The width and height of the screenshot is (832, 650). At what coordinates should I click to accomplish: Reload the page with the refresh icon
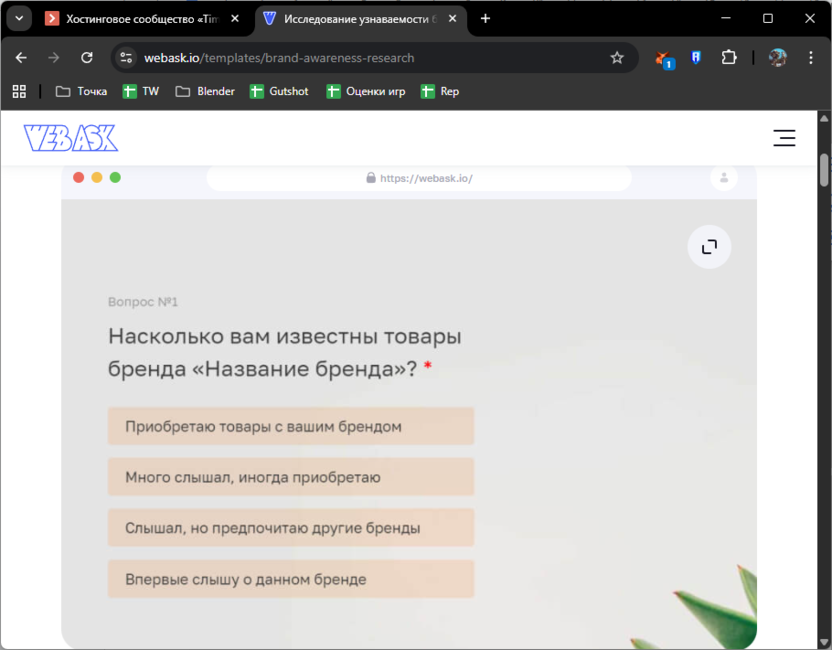click(x=88, y=57)
